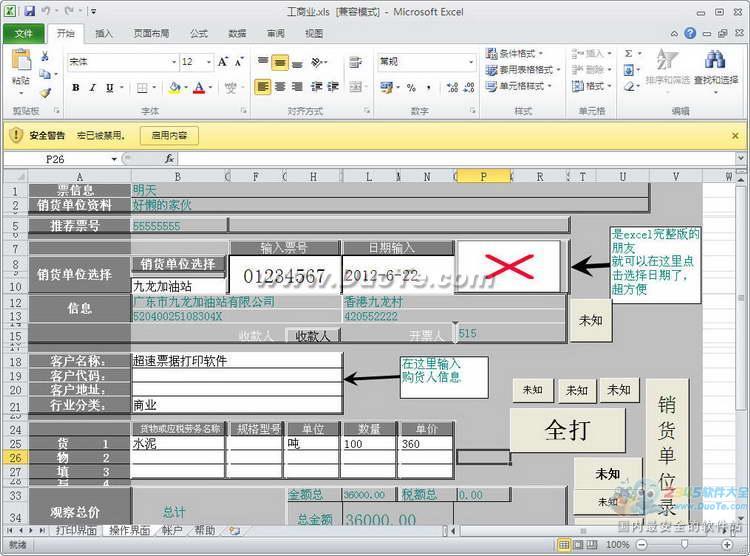The height and width of the screenshot is (556, 750).
Task: Toggle Underline formatting
Action: pos(110,88)
